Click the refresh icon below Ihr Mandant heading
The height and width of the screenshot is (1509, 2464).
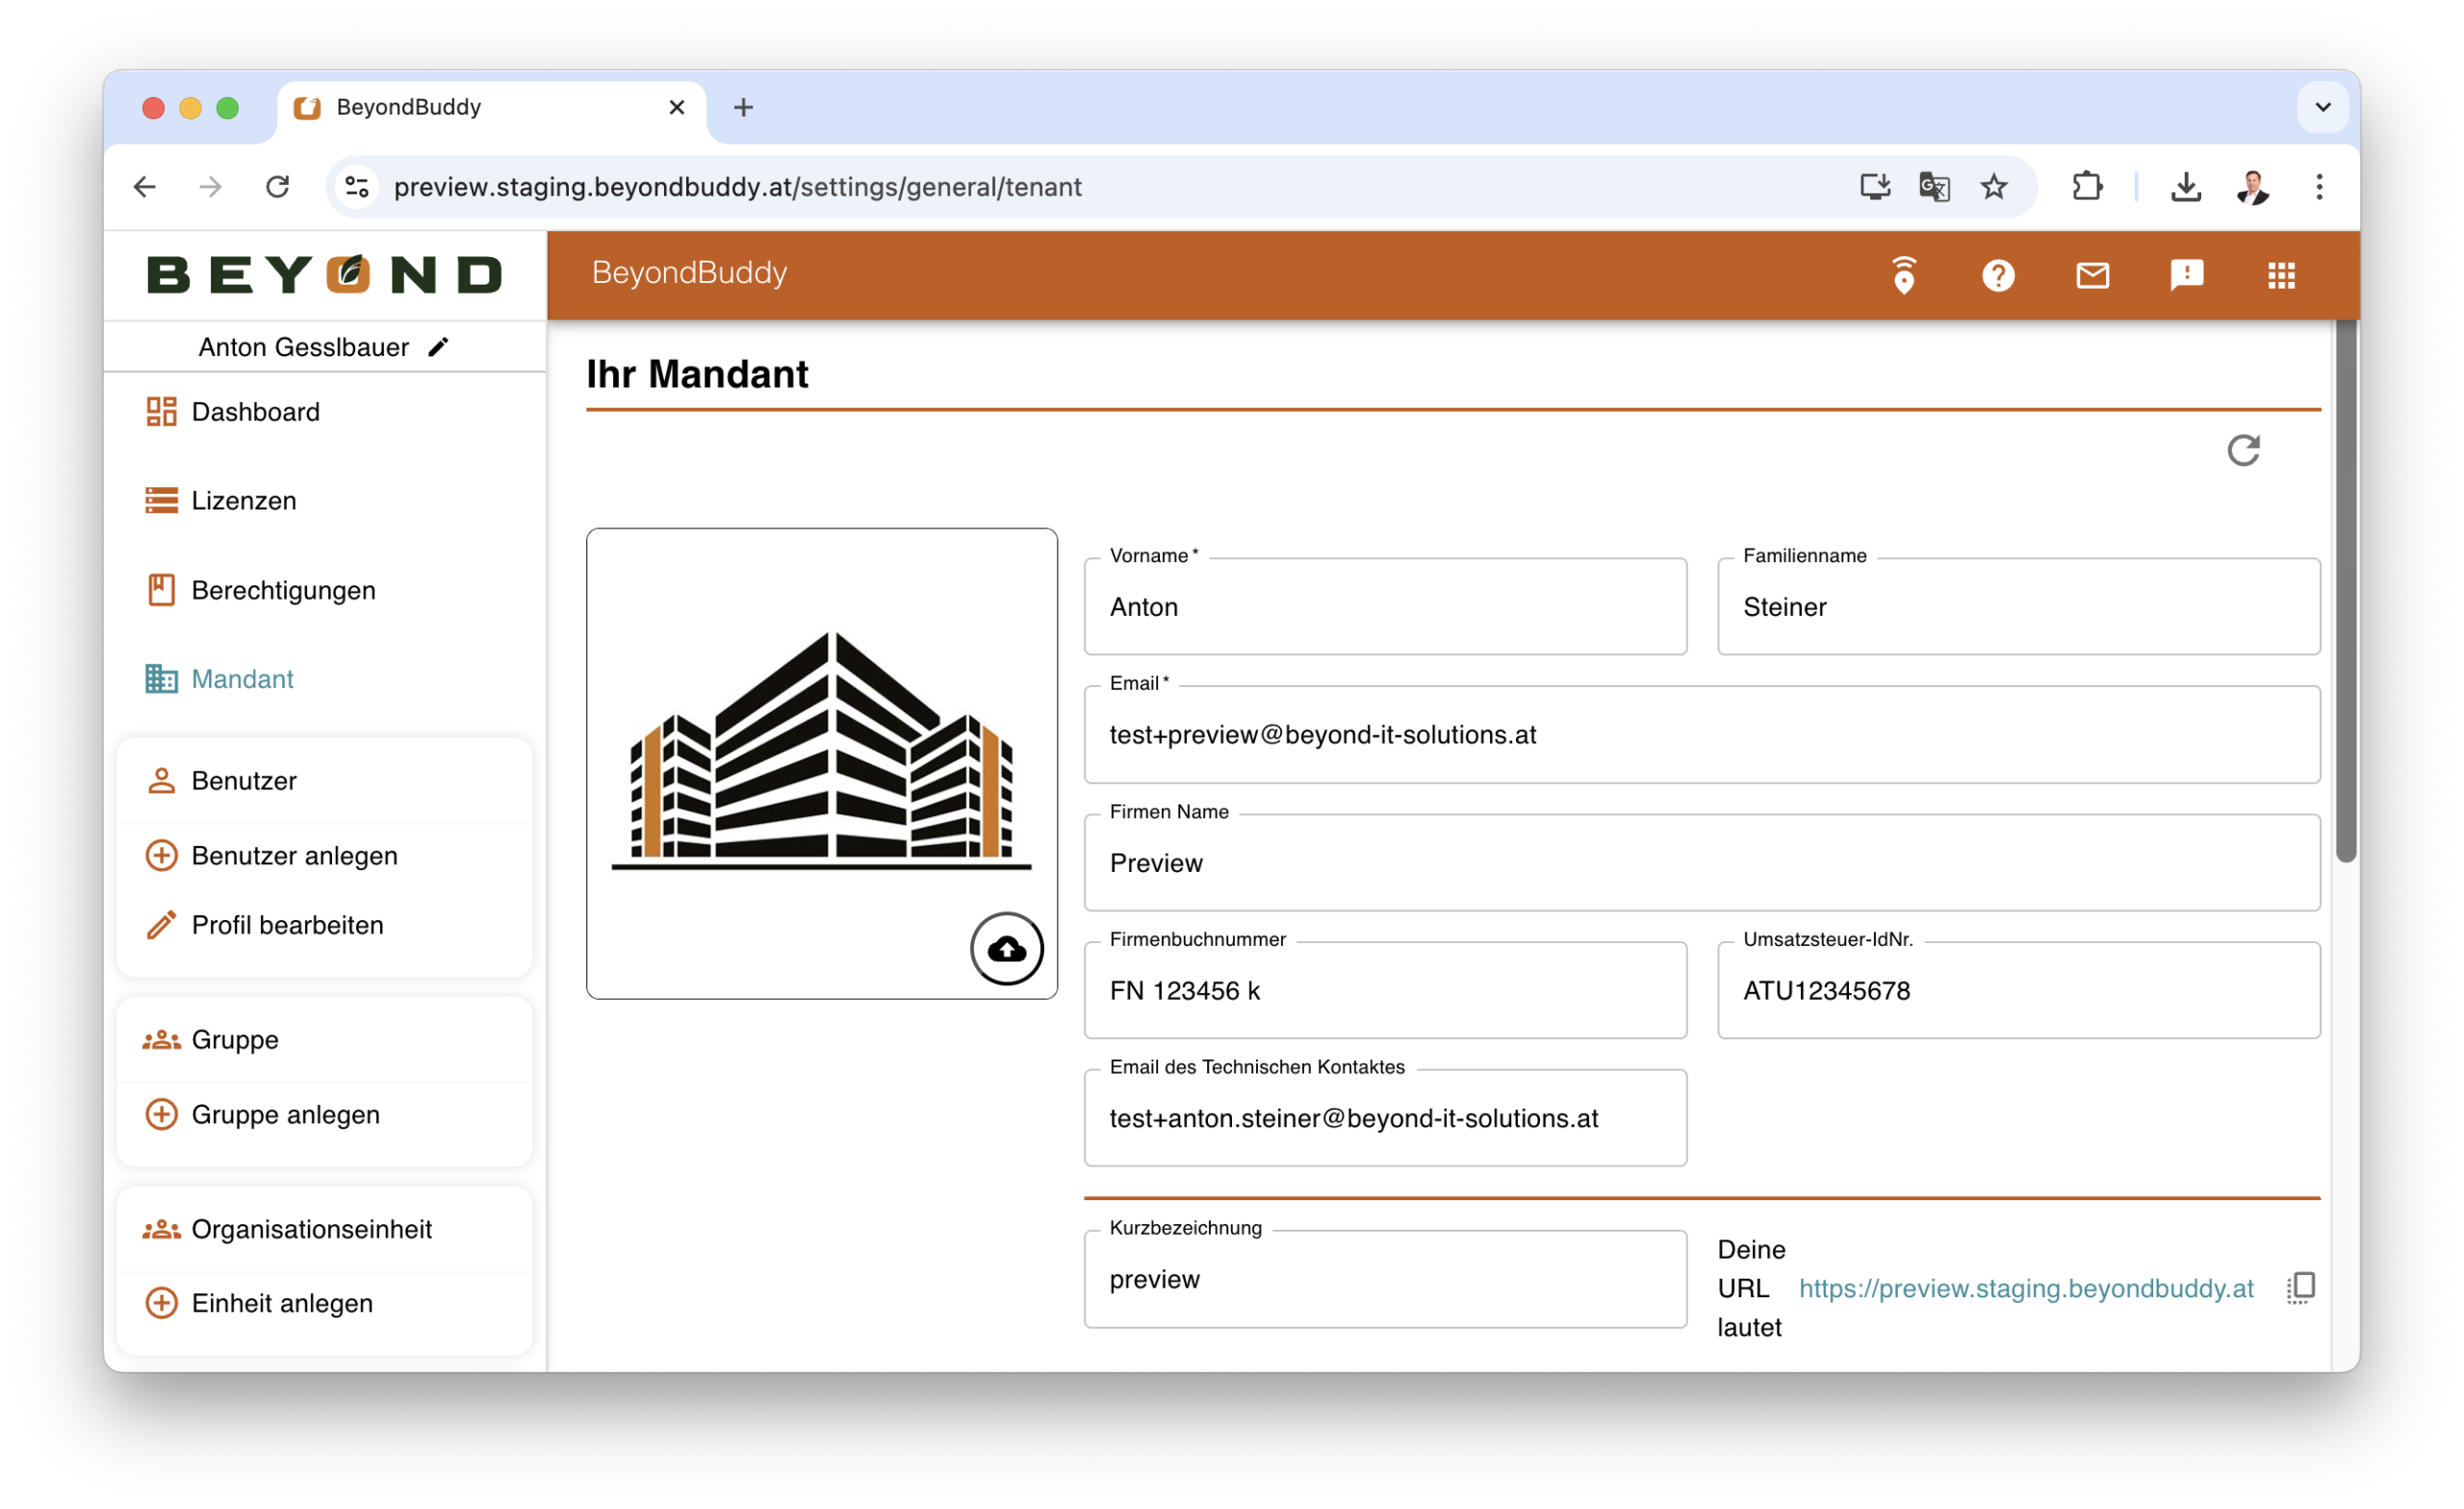(2243, 451)
